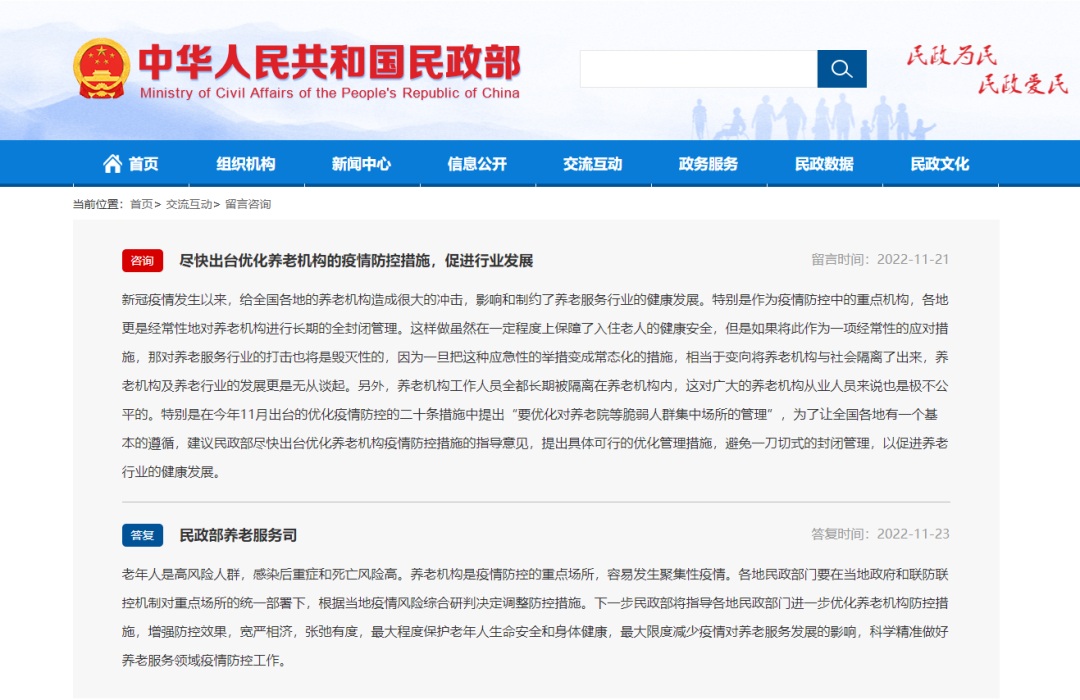Click the blue 答复 badge

click(x=142, y=535)
